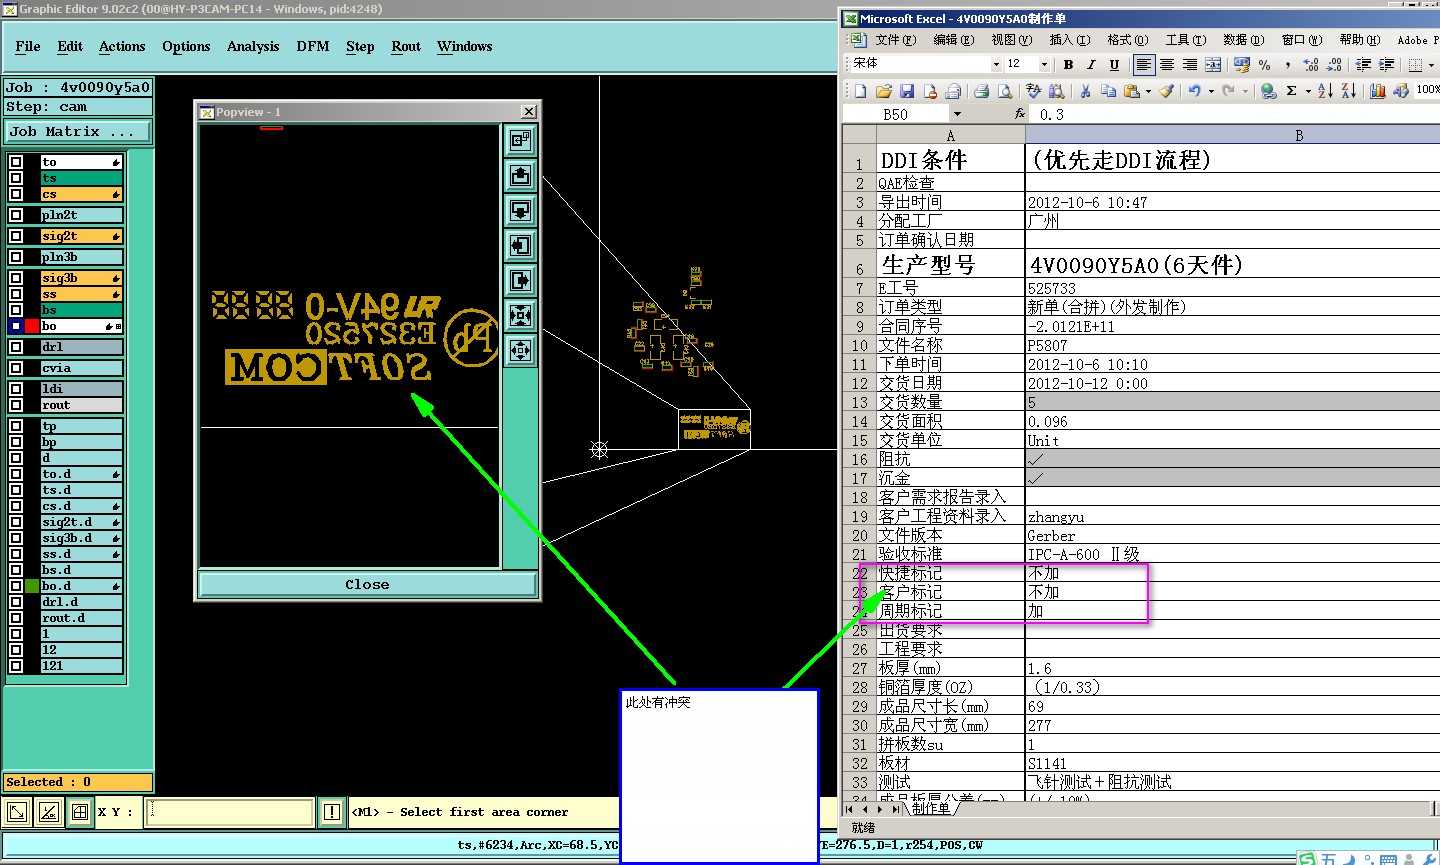Viewport: 1440px width, 865px height.
Task: Click the exclamation mark alert icon
Action: (332, 812)
